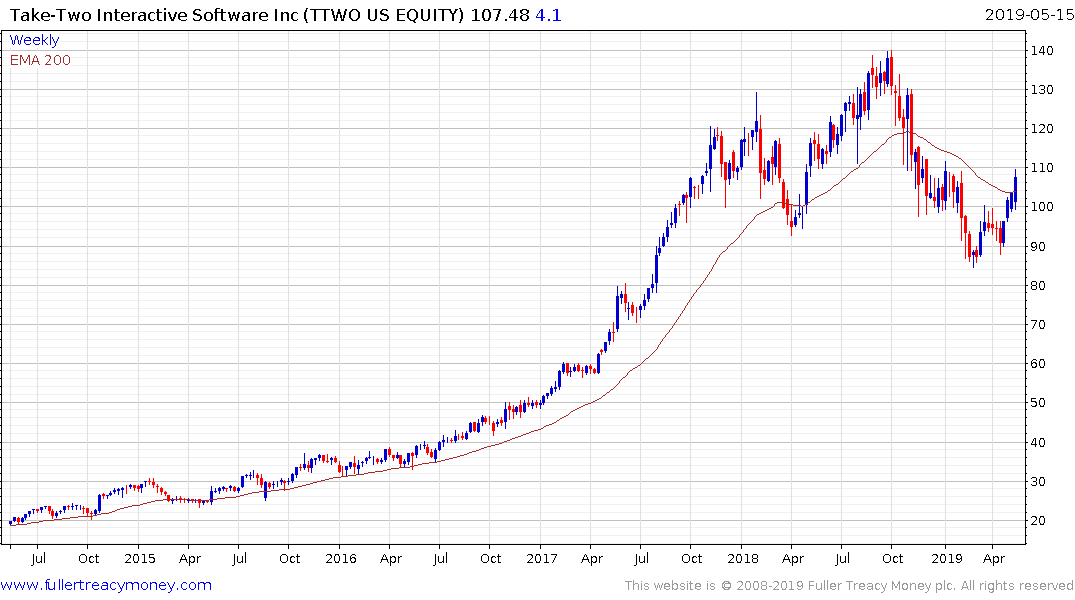Viewport: 1075px width, 600px height.
Task: Click the last price value 107.48
Action: click(x=500, y=14)
